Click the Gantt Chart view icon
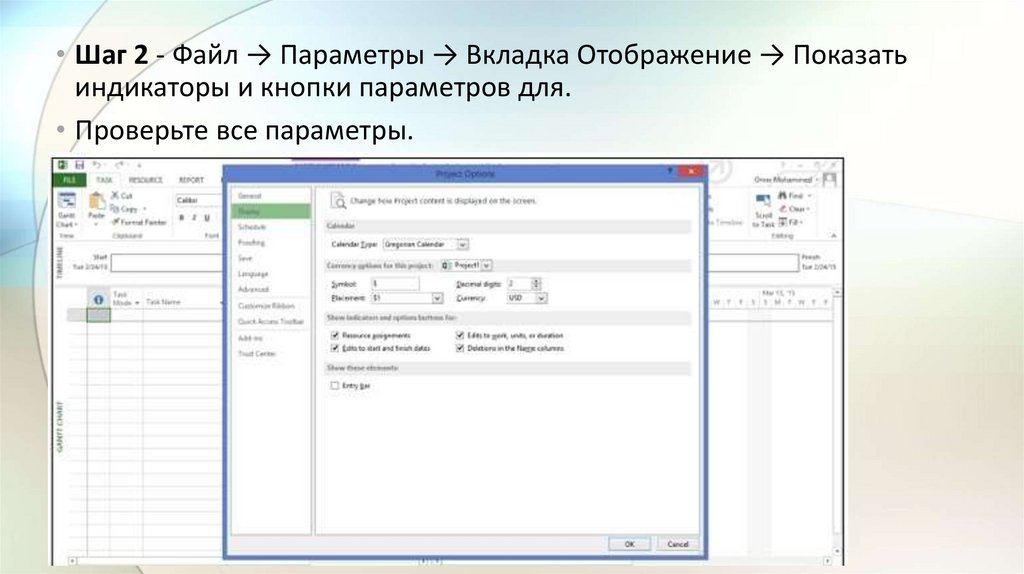 point(67,201)
